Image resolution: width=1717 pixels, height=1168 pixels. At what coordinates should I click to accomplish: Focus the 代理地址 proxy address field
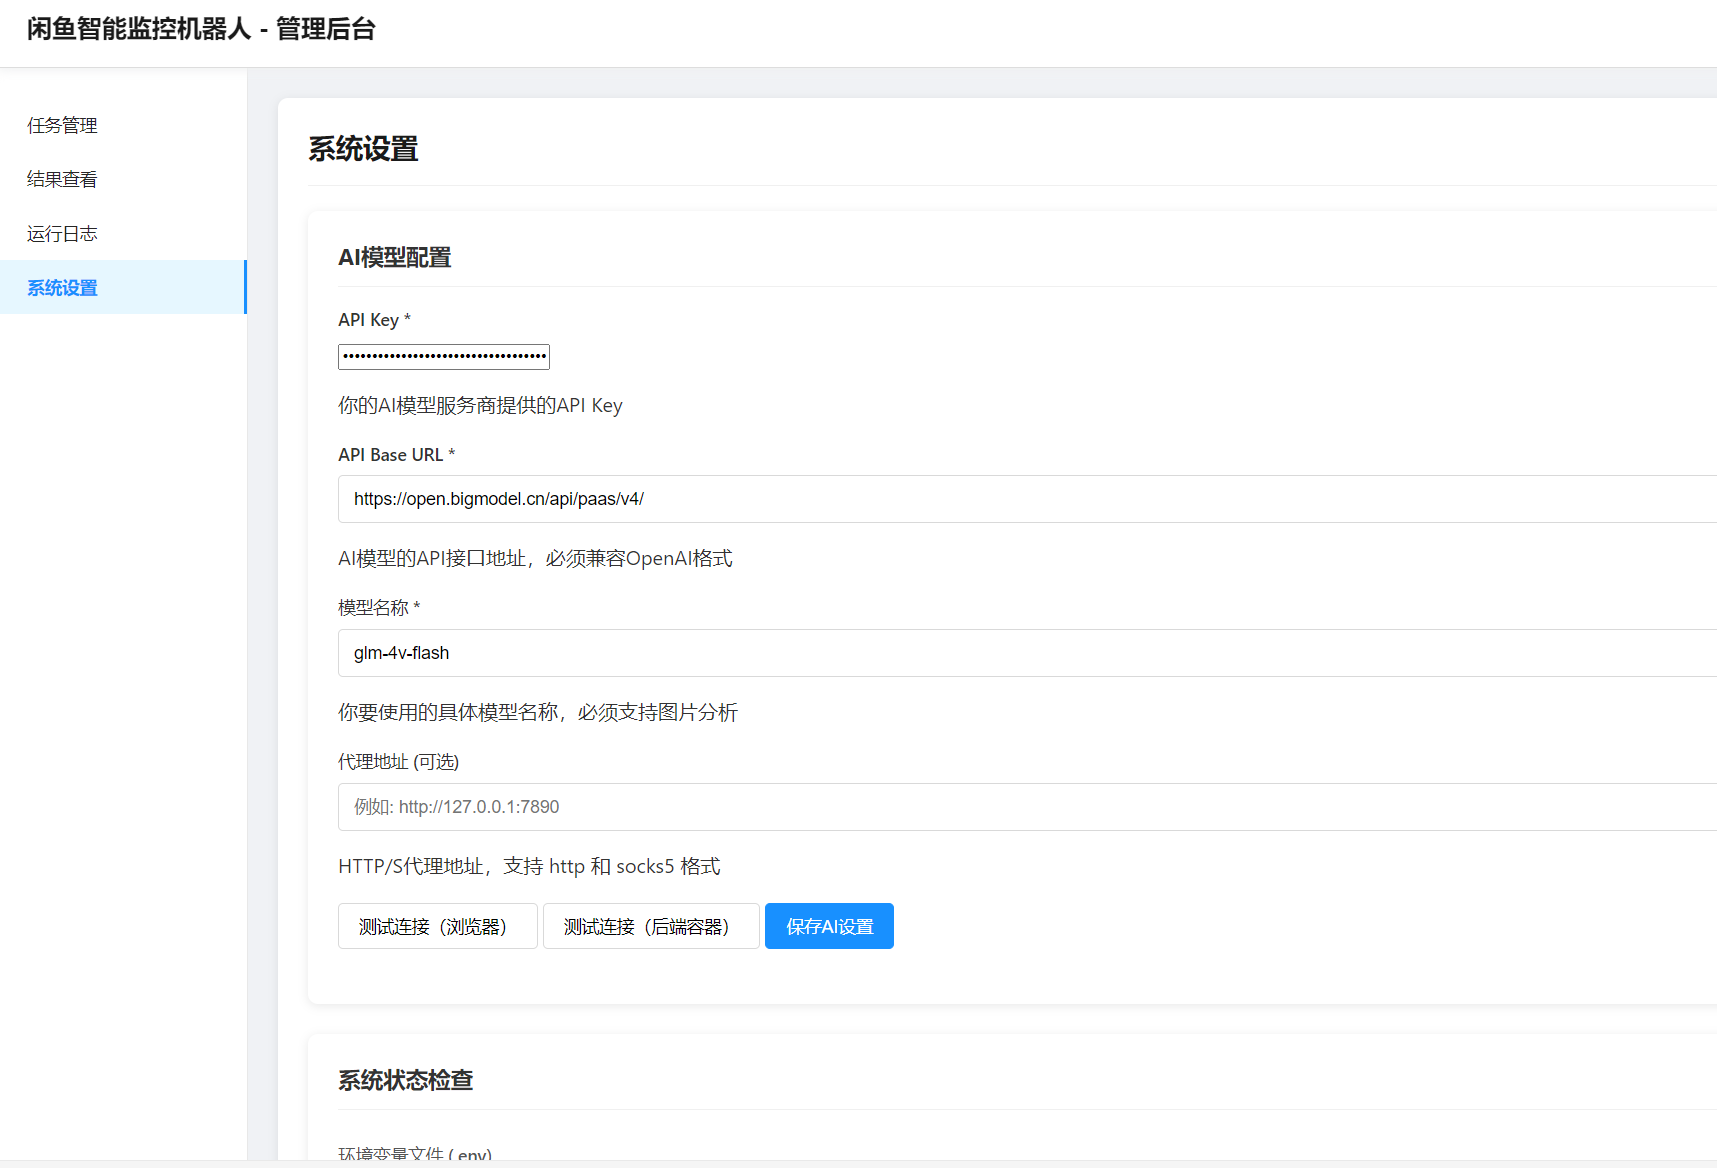[x=700, y=807]
